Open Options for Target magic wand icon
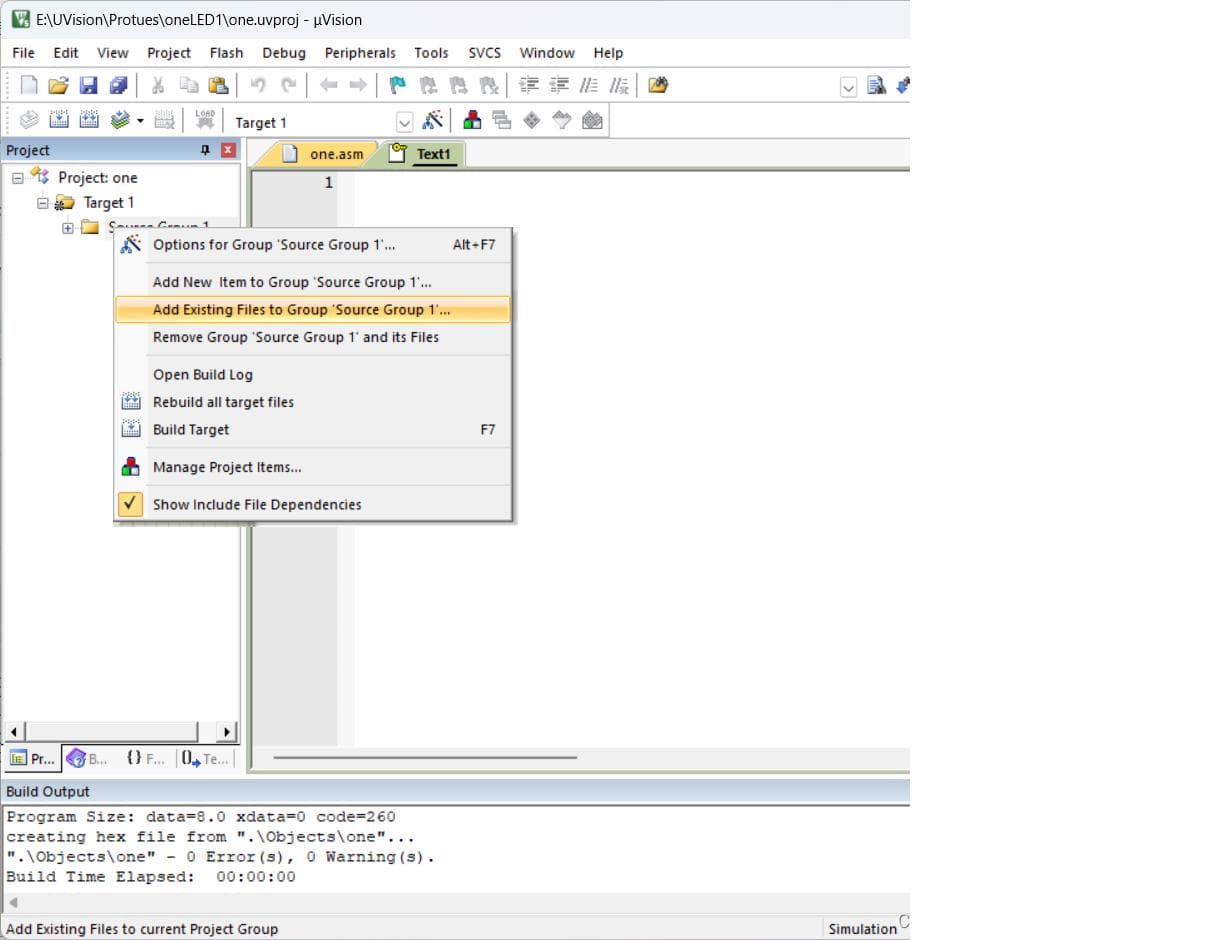1206x940 pixels. 432,121
